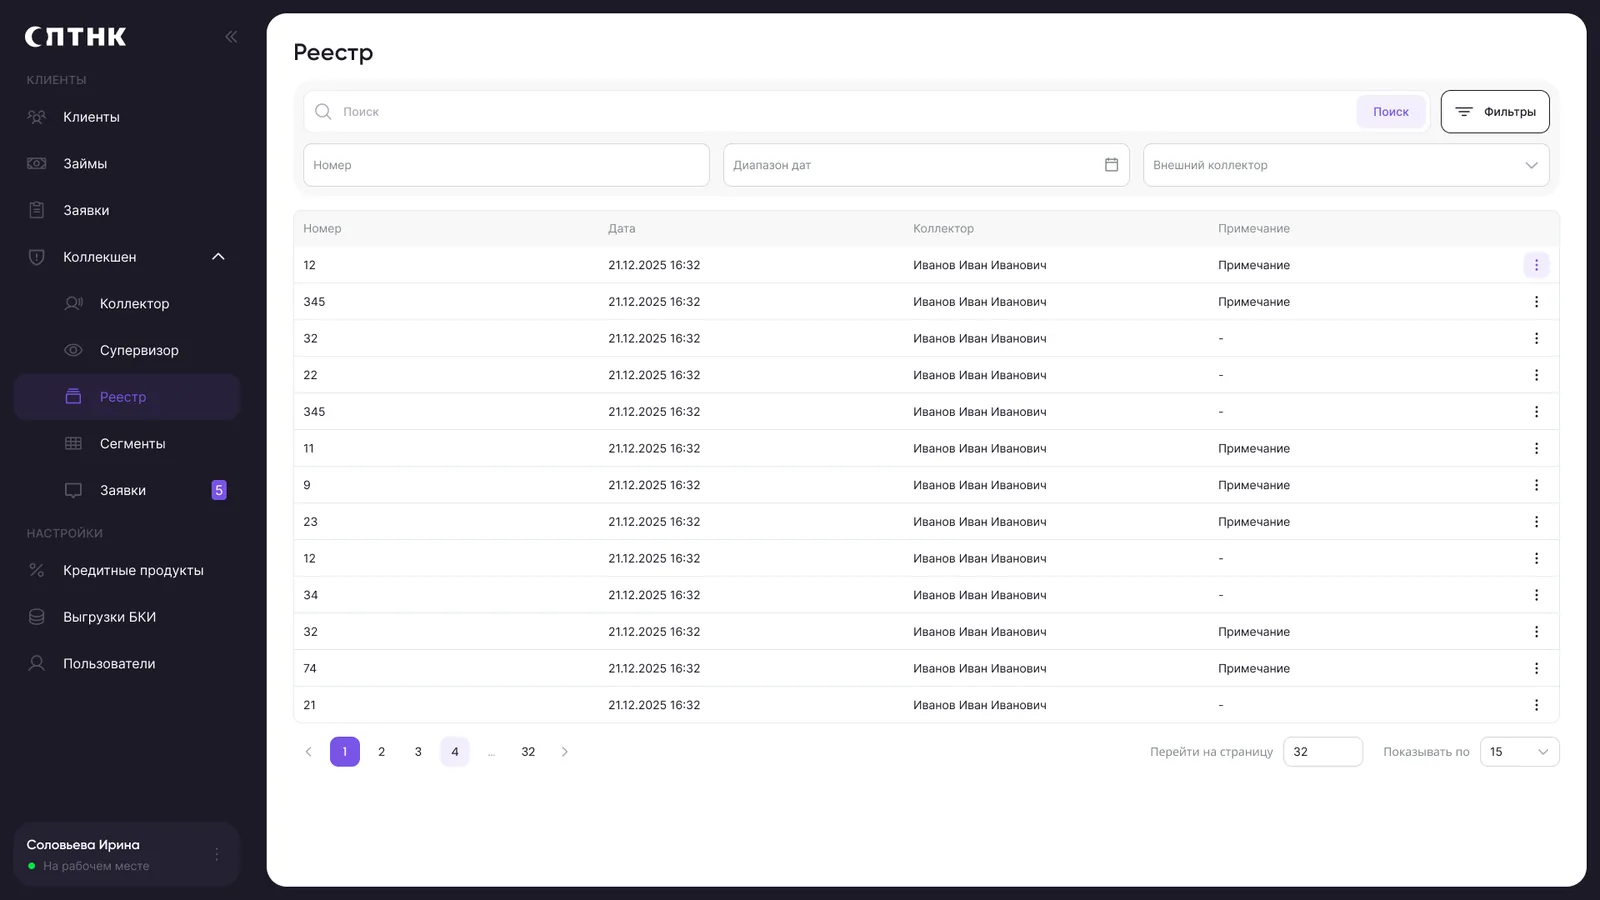
Task: Open the Коллектор submenu item
Action: point(127,303)
